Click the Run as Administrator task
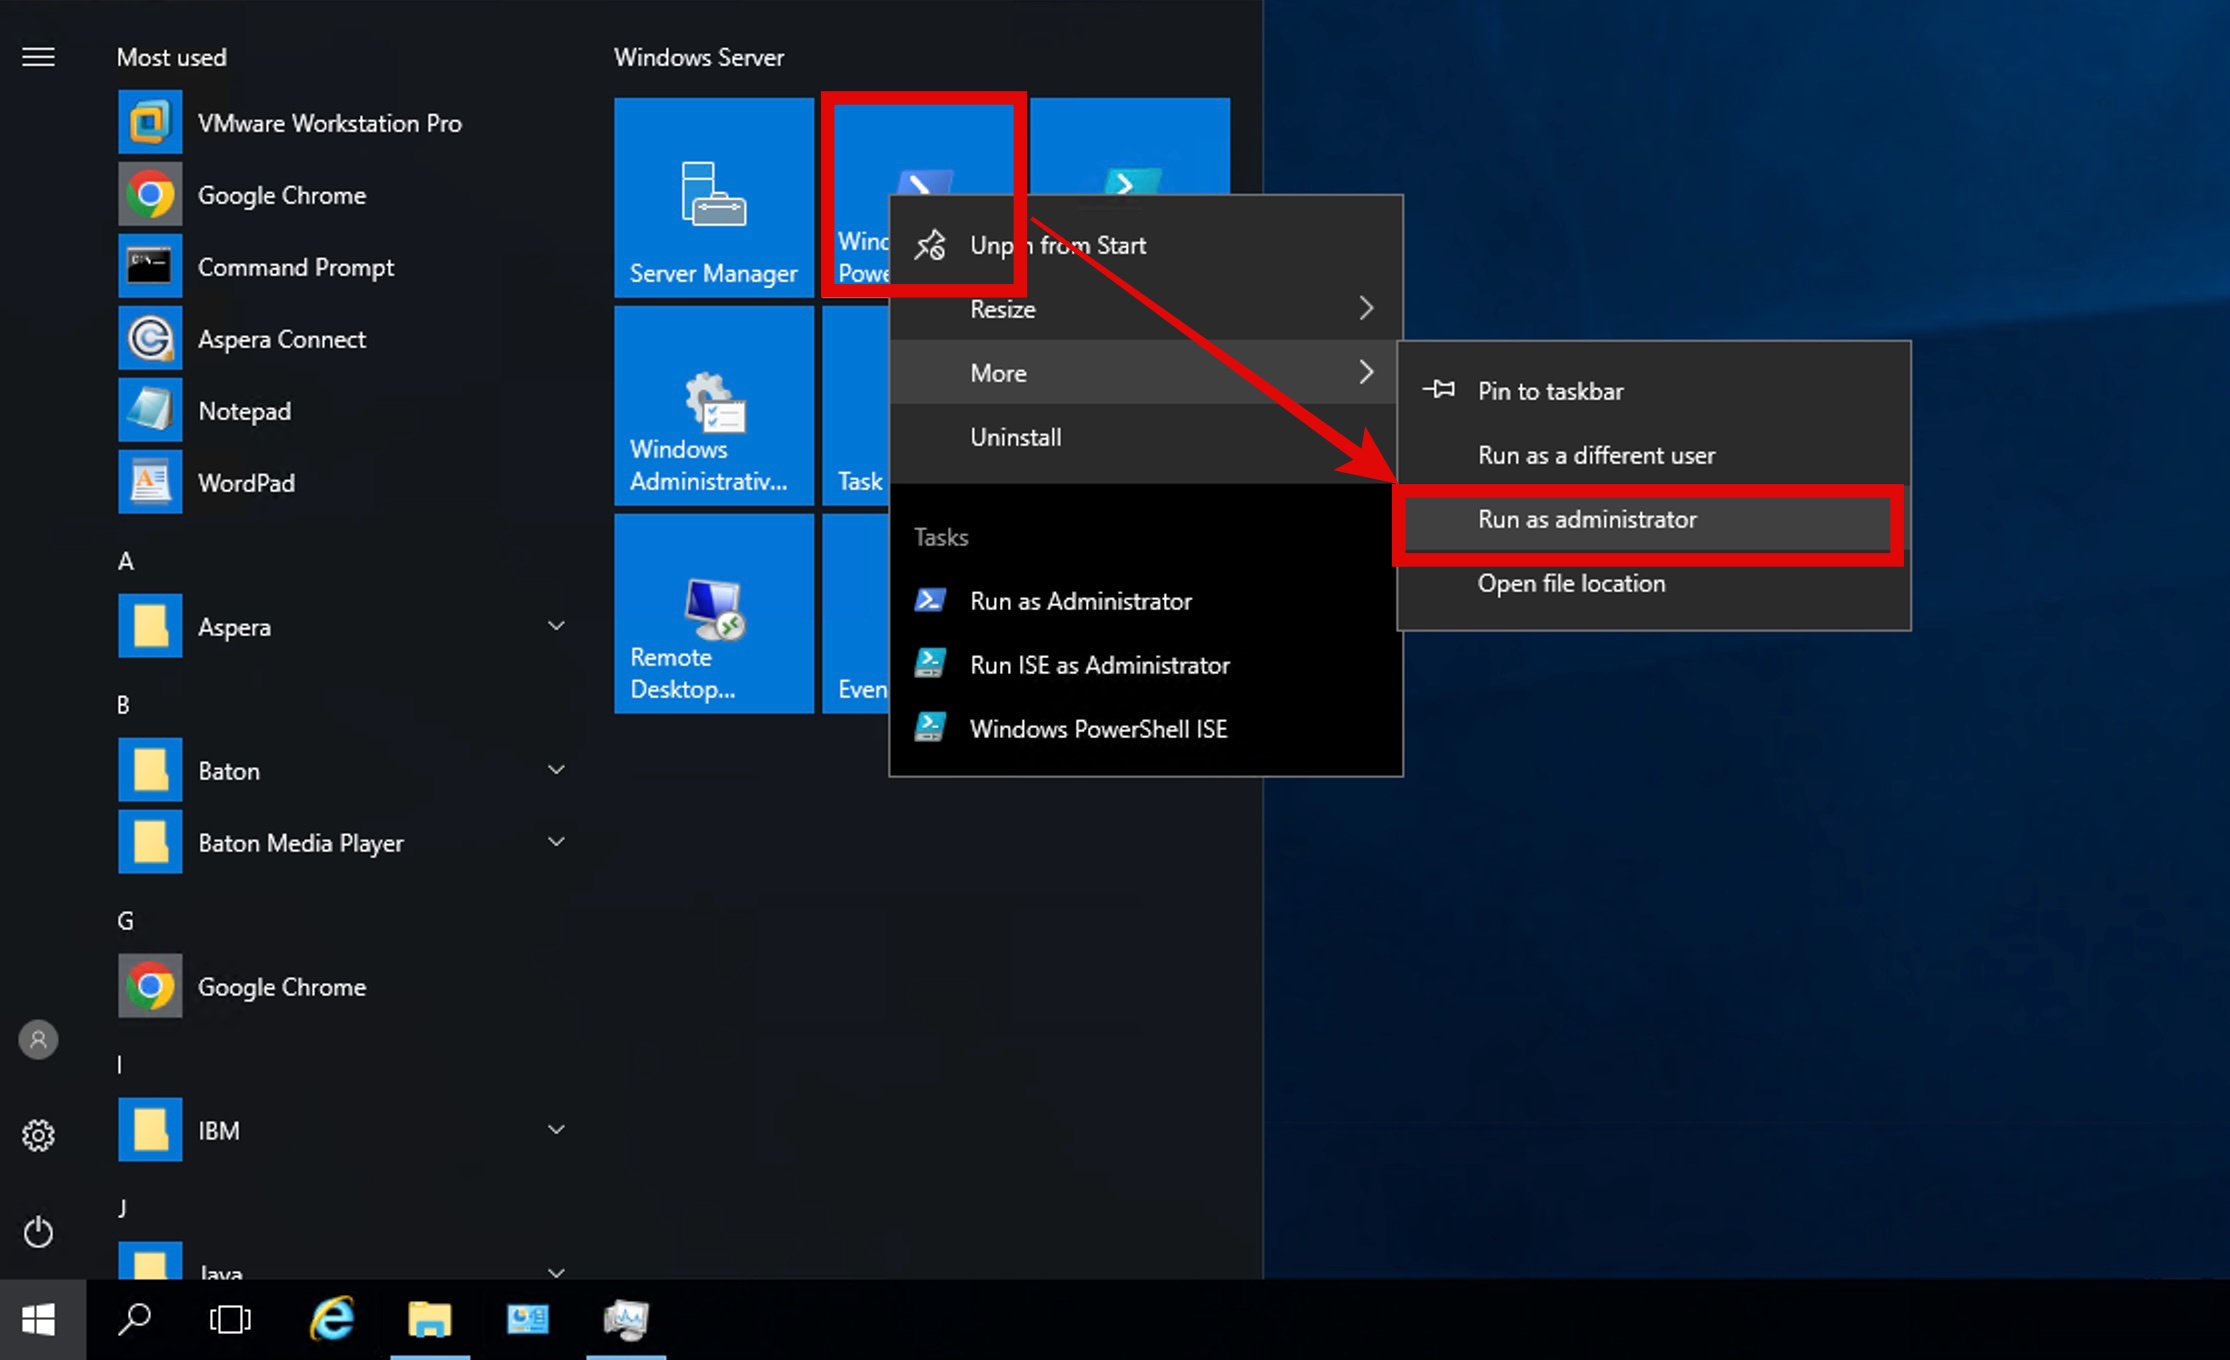The image size is (2230, 1360). (1146, 601)
